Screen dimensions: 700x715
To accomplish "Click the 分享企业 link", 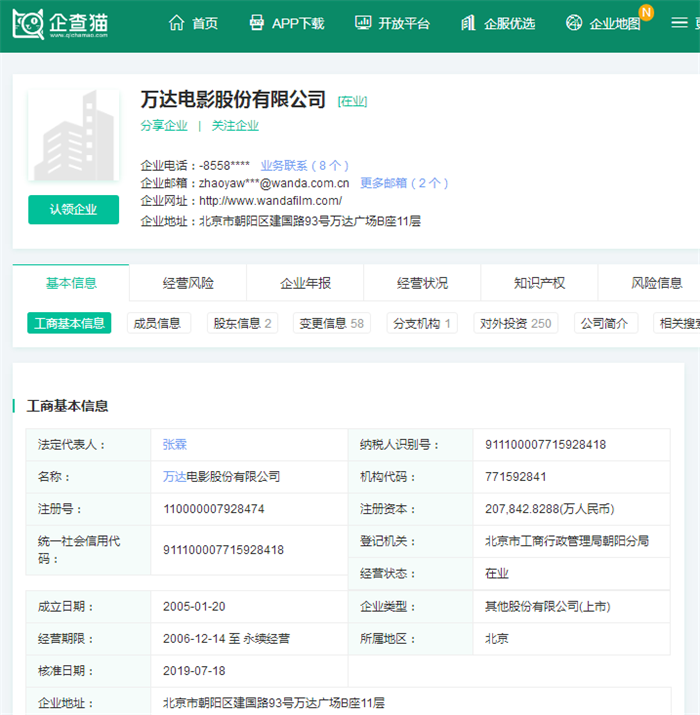I will 164,126.
